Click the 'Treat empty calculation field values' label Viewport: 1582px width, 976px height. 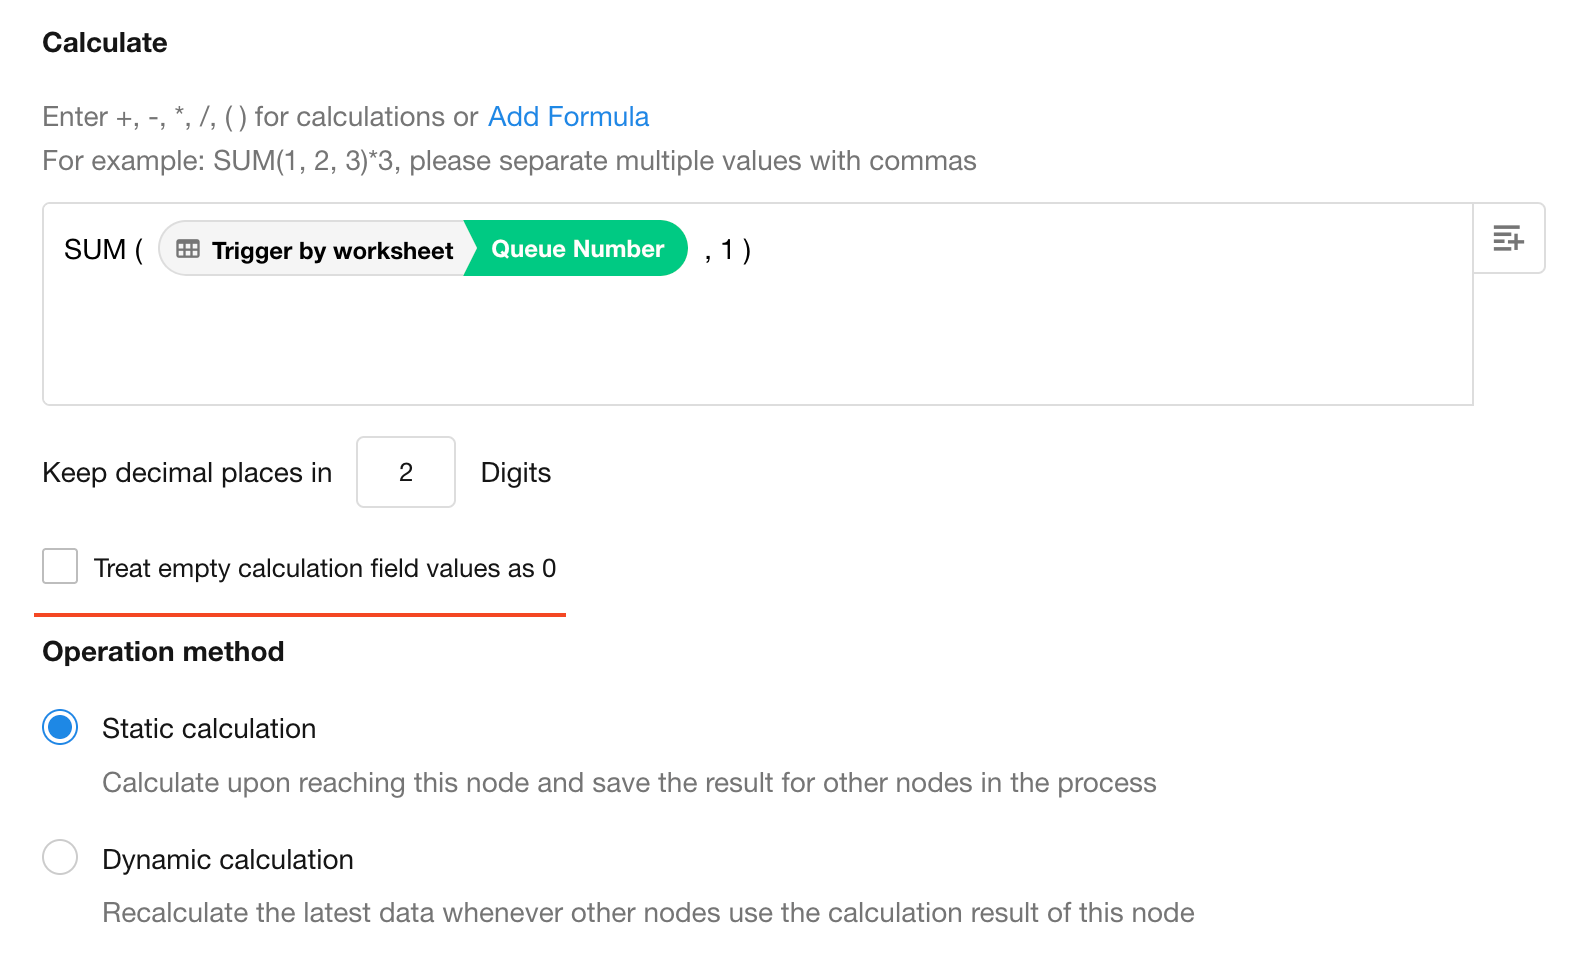coord(324,568)
